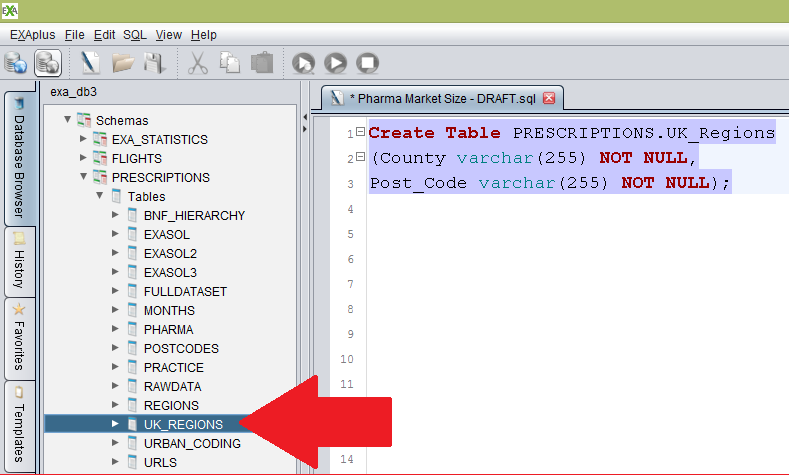789x475 pixels.
Task: Select the BNF_HIERARCHY table
Action: [x=194, y=216]
